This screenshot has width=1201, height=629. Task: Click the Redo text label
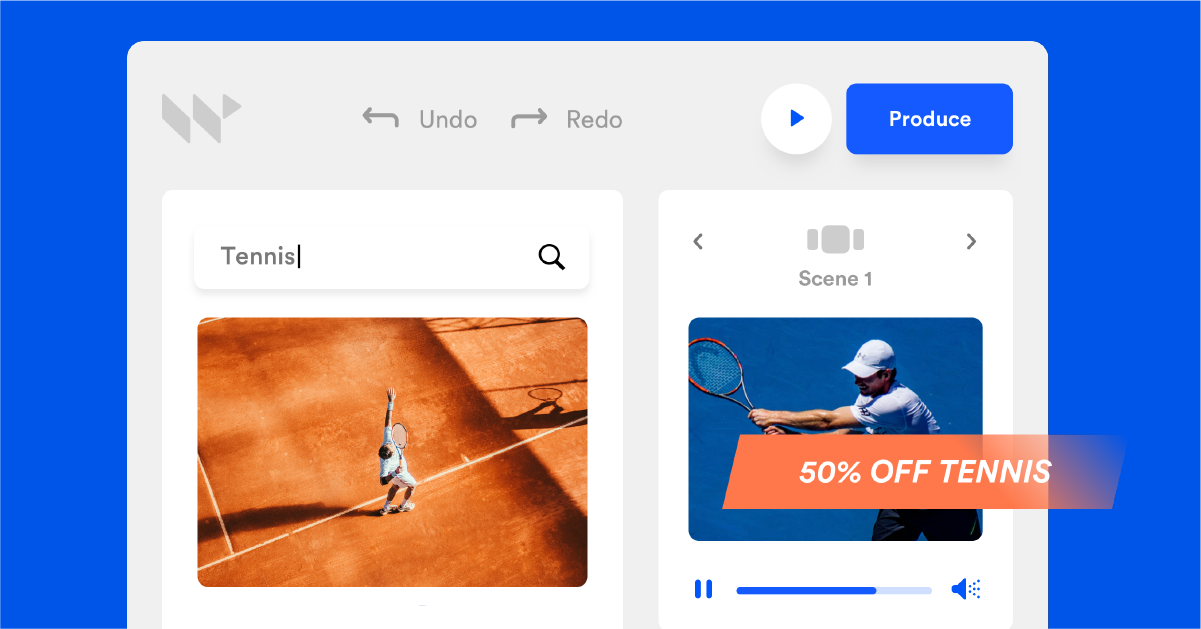594,120
